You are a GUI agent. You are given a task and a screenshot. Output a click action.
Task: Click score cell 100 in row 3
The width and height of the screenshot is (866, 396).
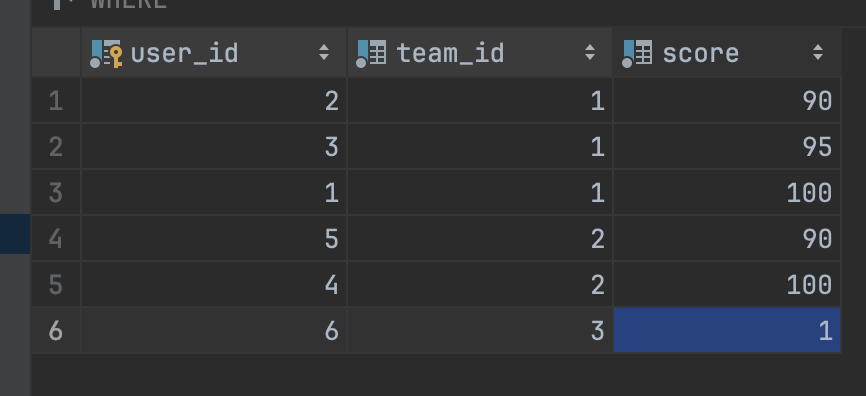pyautogui.click(x=727, y=192)
